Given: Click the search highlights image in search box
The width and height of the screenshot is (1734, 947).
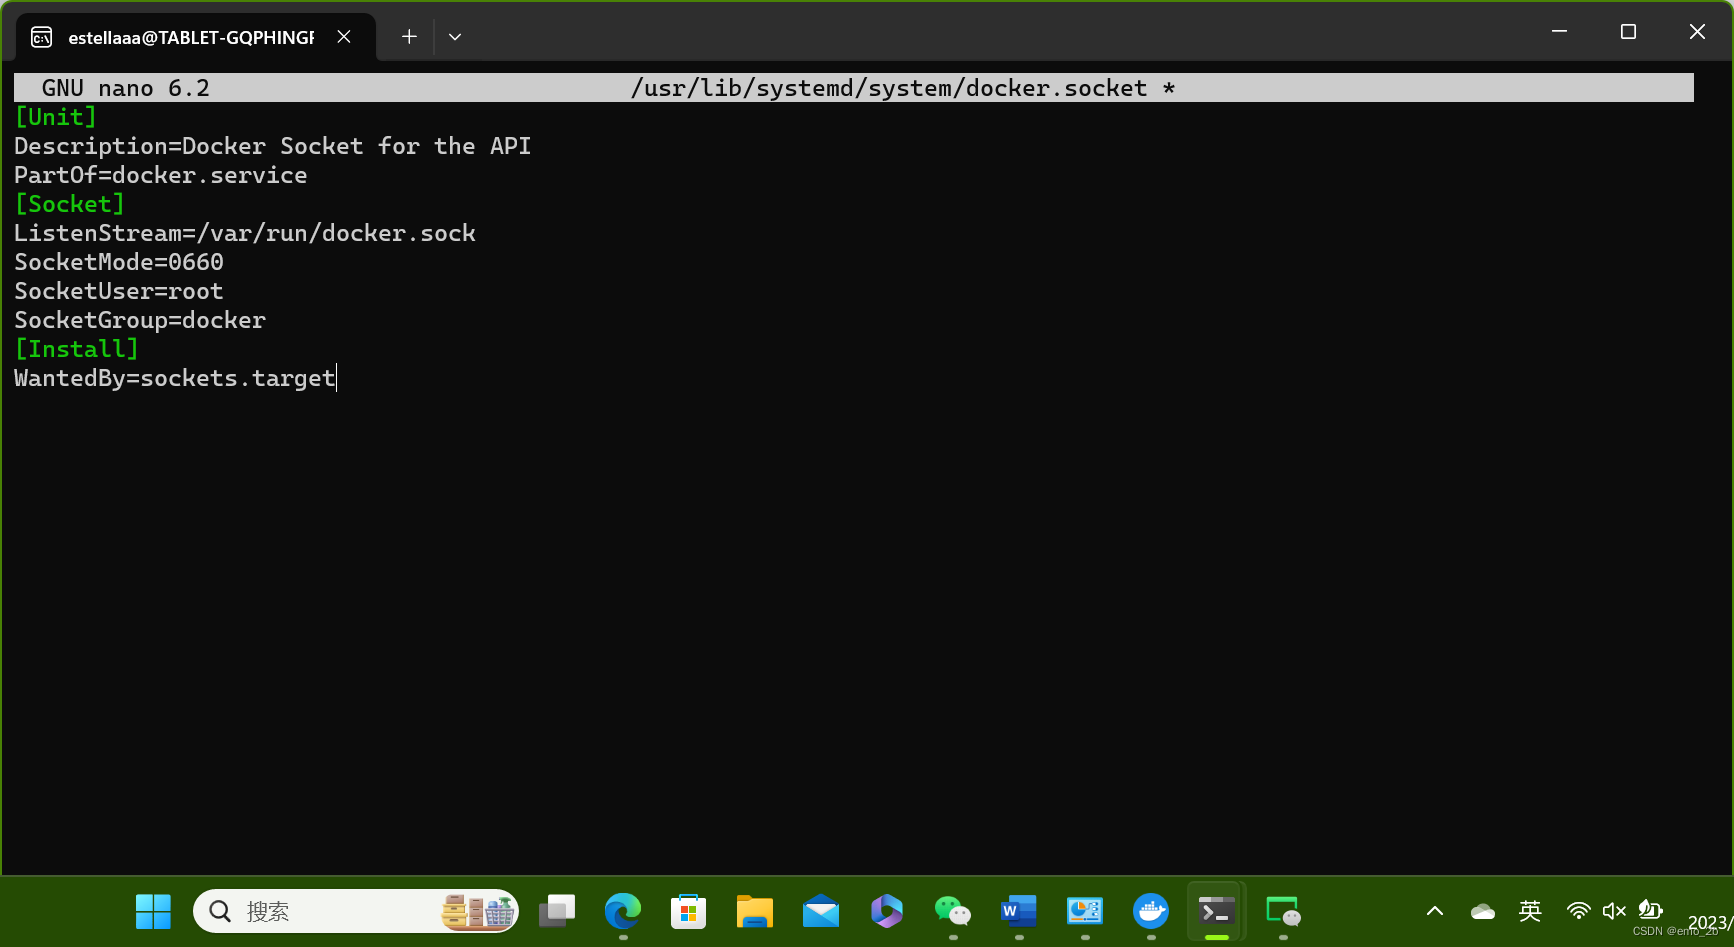Looking at the screenshot, I should click(479, 911).
